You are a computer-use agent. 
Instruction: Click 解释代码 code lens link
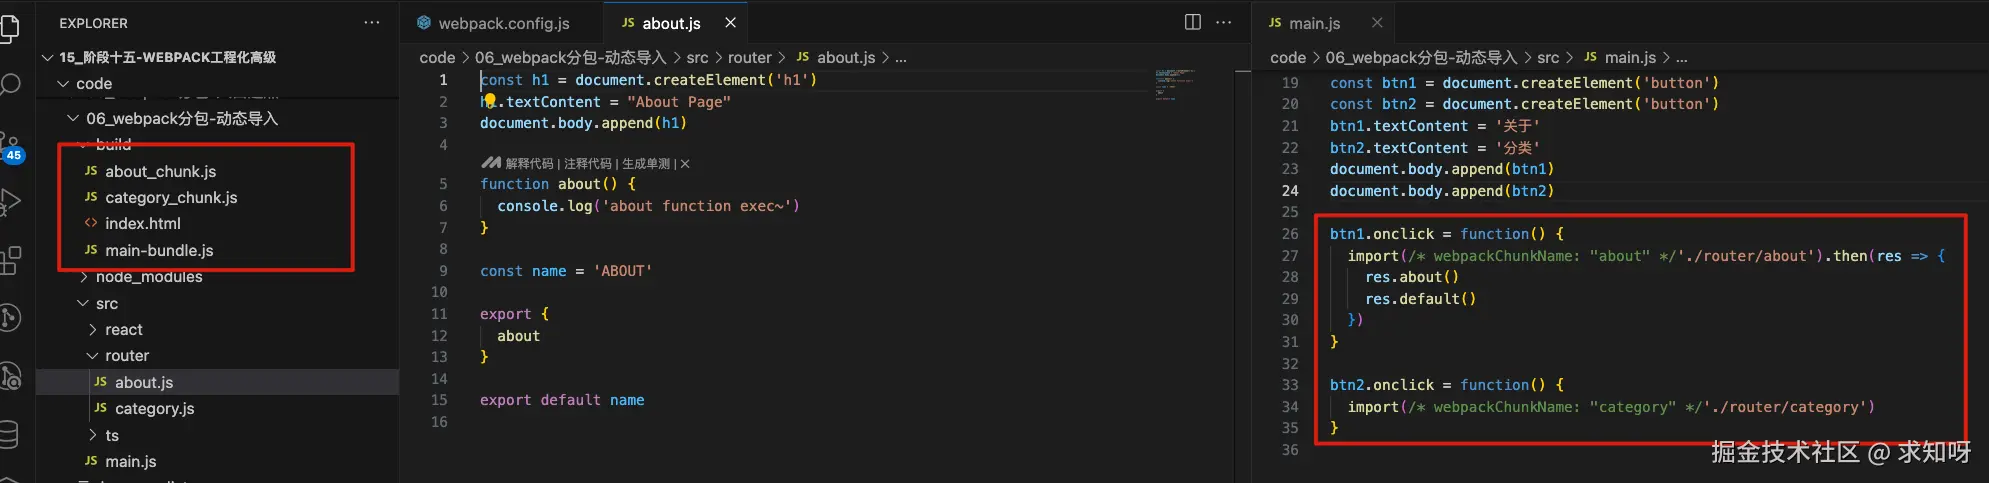[x=529, y=164]
